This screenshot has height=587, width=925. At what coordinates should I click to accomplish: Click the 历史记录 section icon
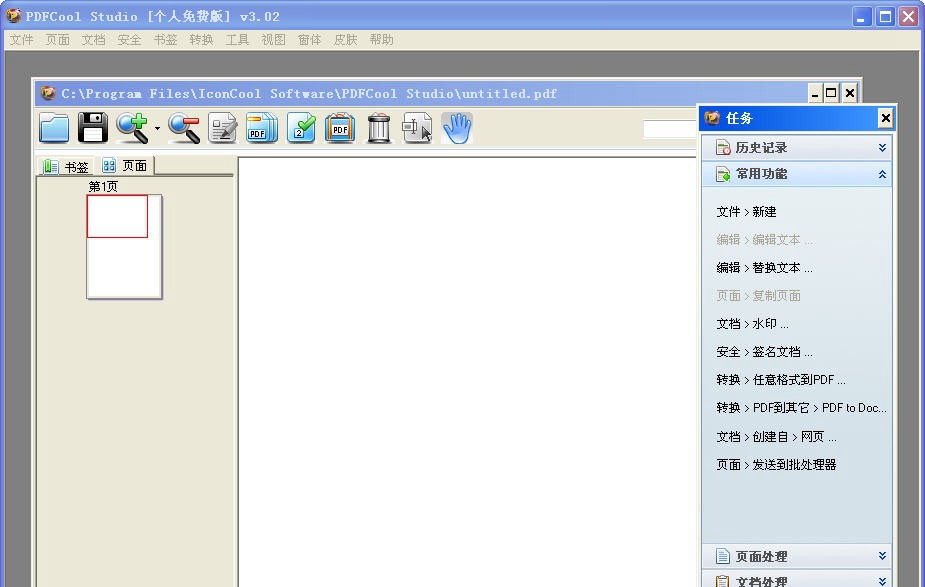coord(723,147)
